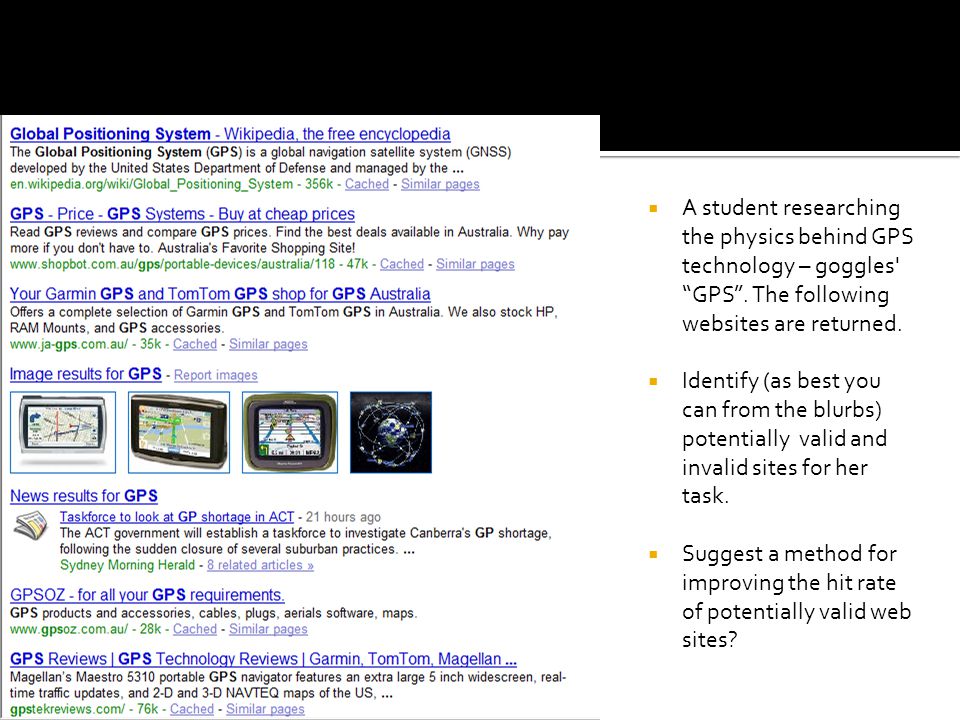Click the '21 hours ago' timestamp
This screenshot has height=720, width=960.
(343, 517)
